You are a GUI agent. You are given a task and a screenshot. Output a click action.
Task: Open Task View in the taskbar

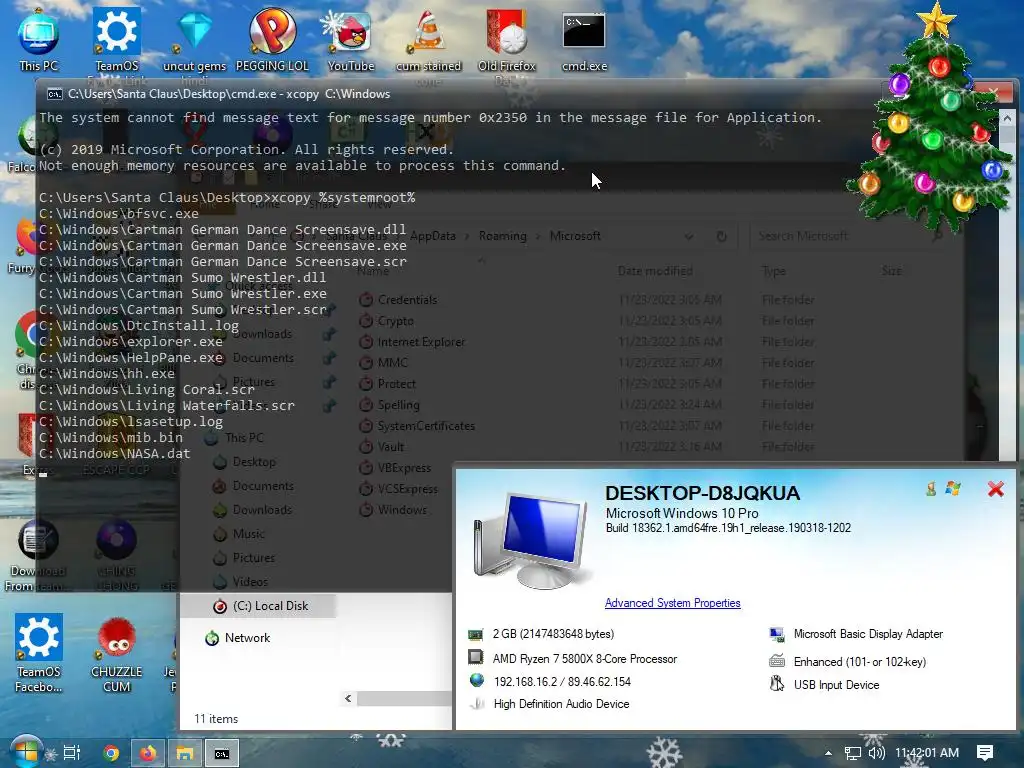click(x=72, y=753)
